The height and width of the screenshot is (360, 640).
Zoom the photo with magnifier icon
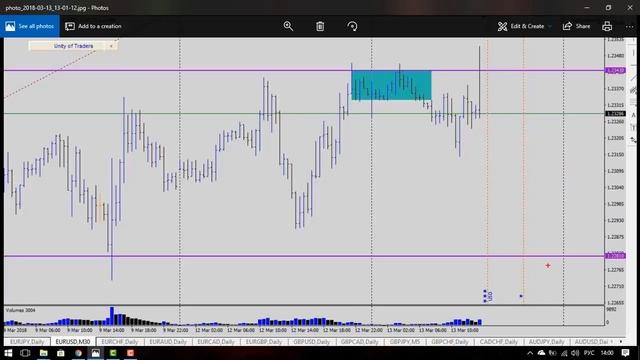click(288, 26)
